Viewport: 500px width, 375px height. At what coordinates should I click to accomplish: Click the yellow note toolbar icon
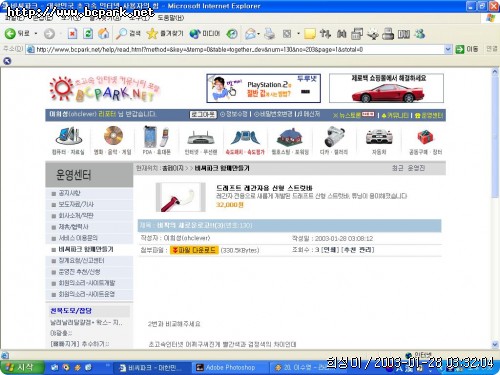[x=309, y=34]
